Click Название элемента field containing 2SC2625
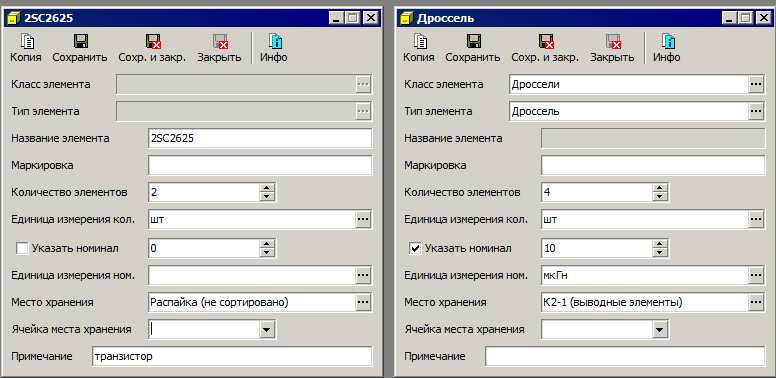The image size is (776, 378). click(x=260, y=139)
